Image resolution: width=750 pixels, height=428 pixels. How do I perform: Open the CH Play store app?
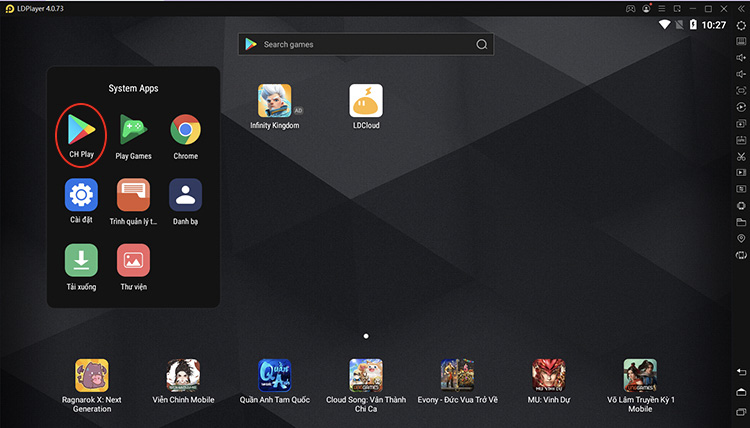[81, 130]
